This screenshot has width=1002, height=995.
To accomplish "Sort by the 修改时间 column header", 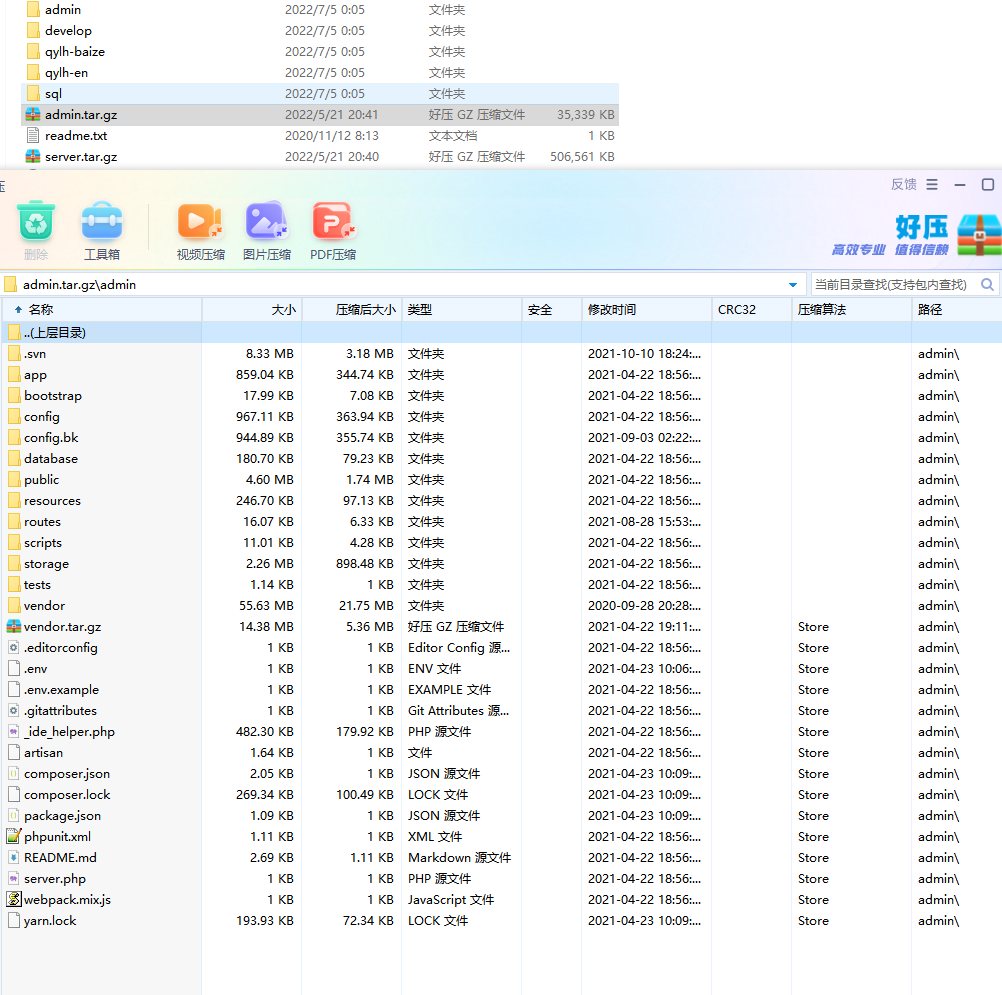I will [612, 310].
